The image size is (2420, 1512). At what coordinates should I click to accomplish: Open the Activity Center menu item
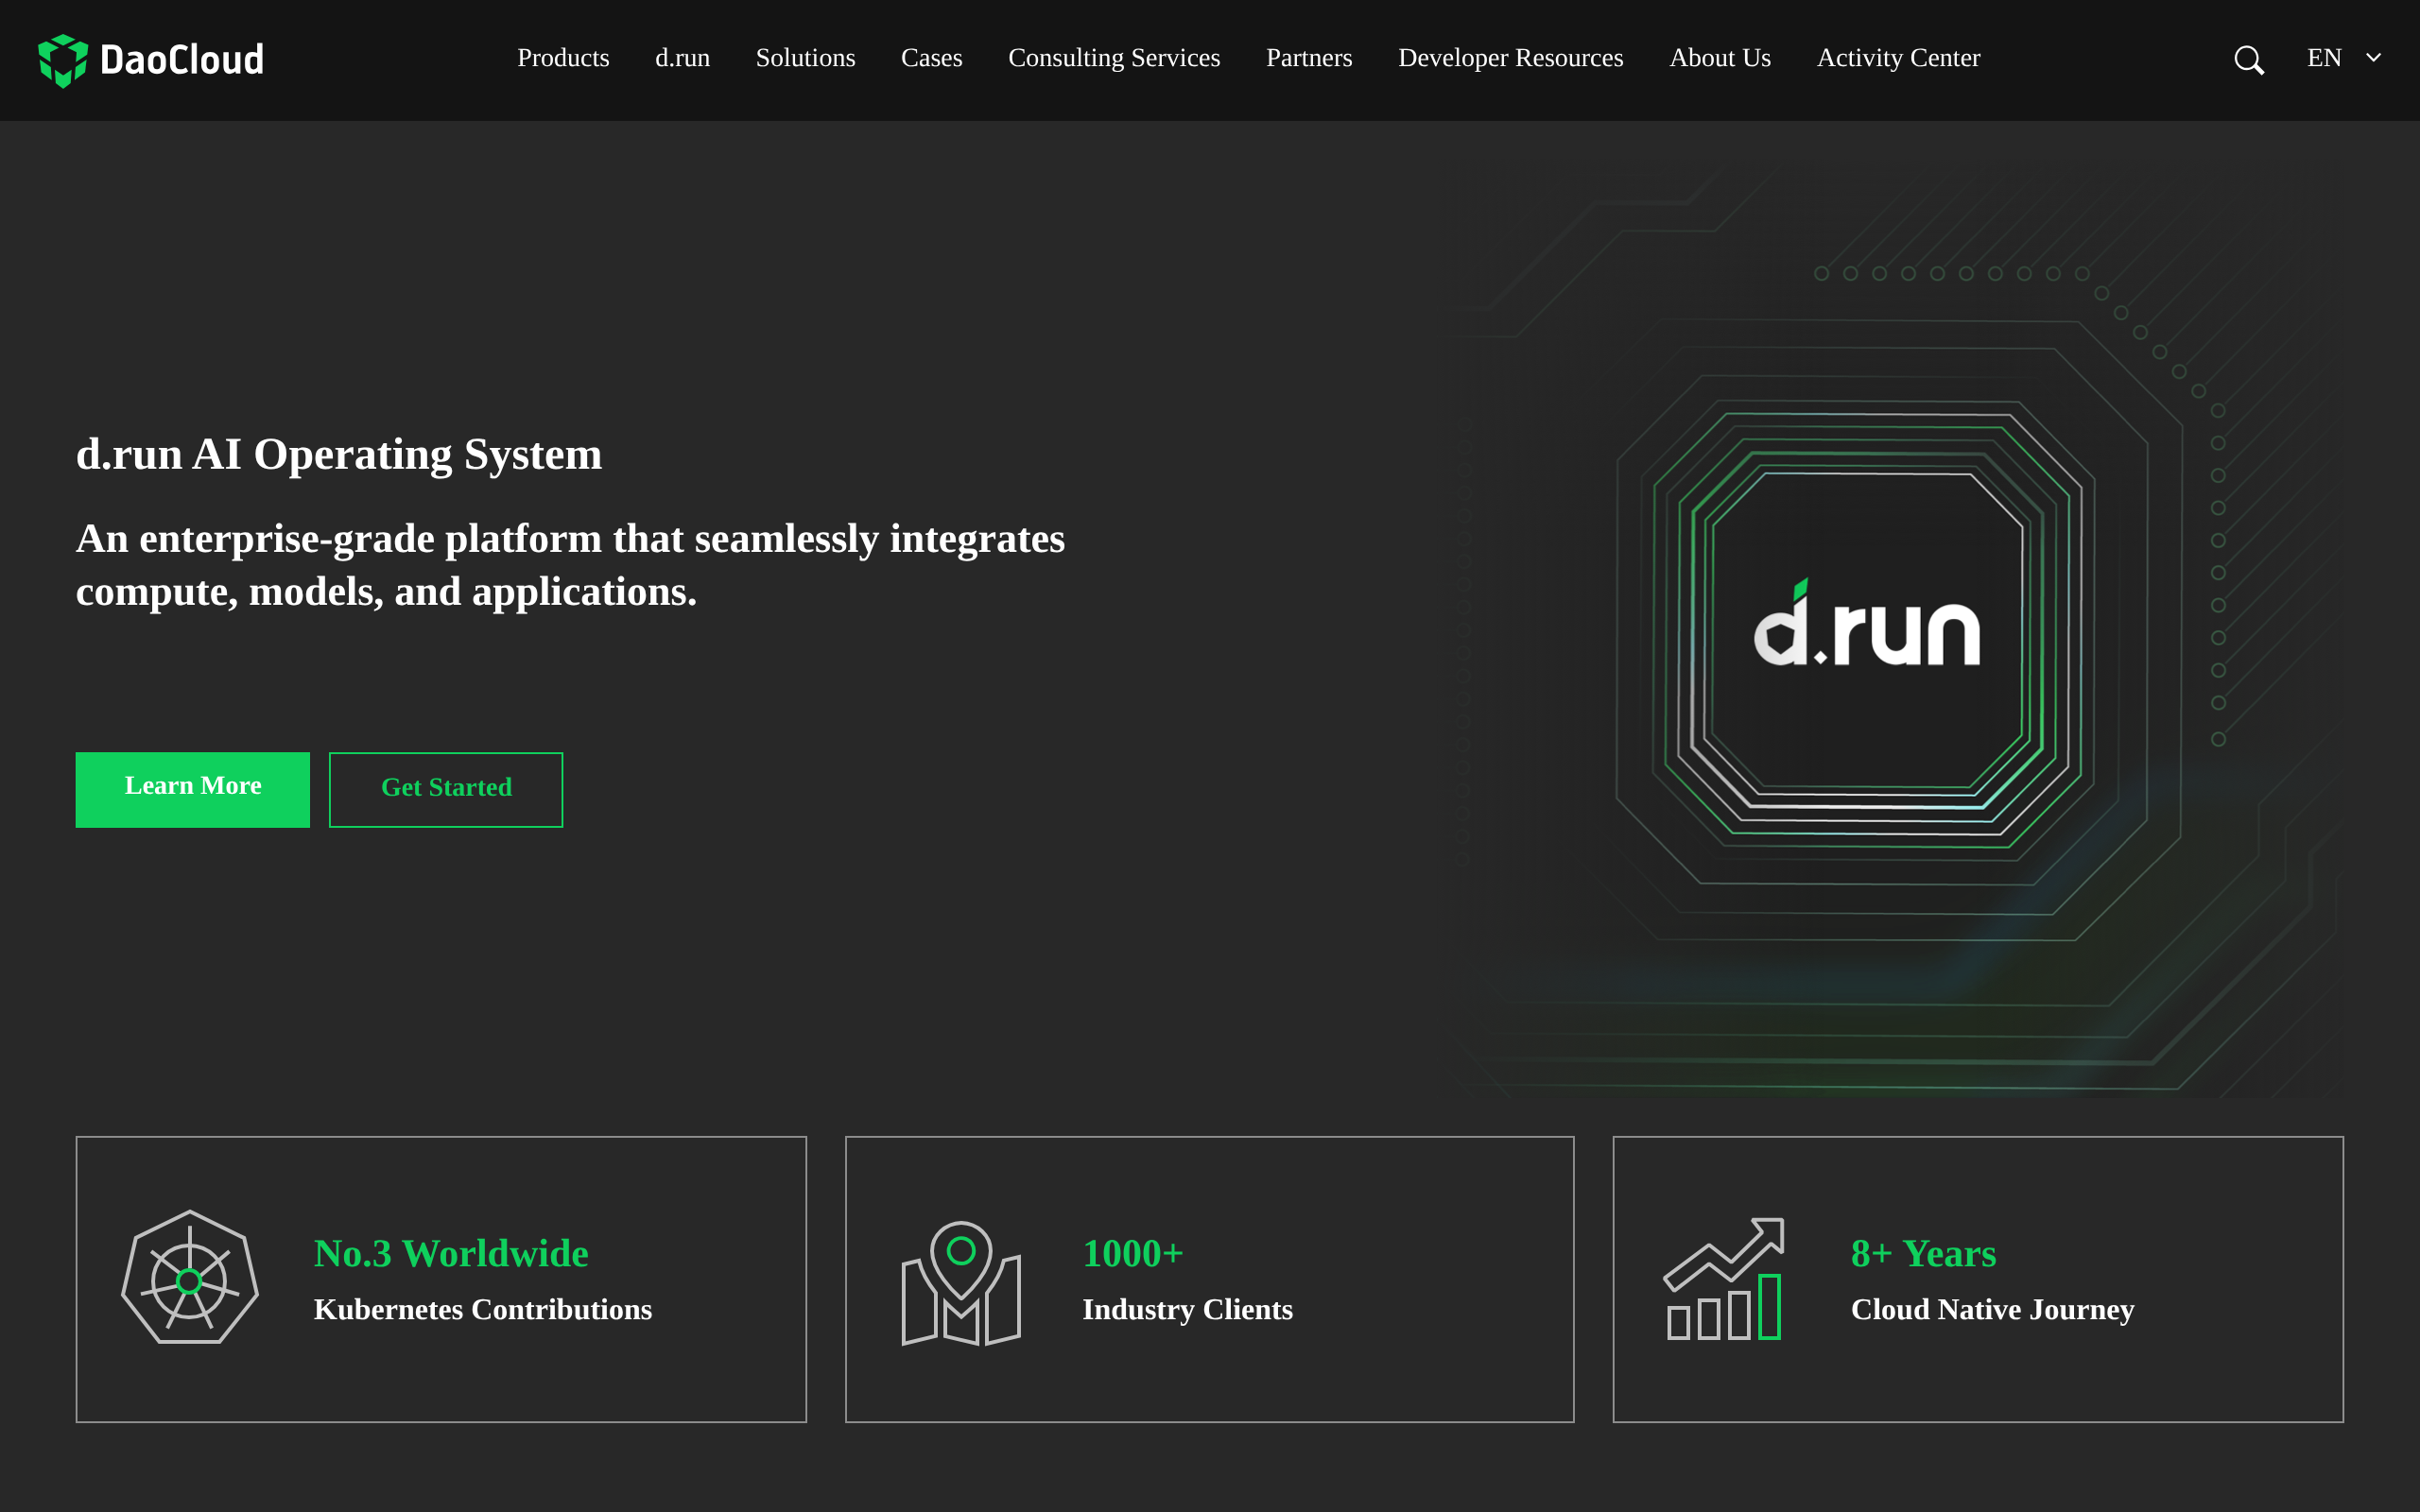click(1898, 58)
